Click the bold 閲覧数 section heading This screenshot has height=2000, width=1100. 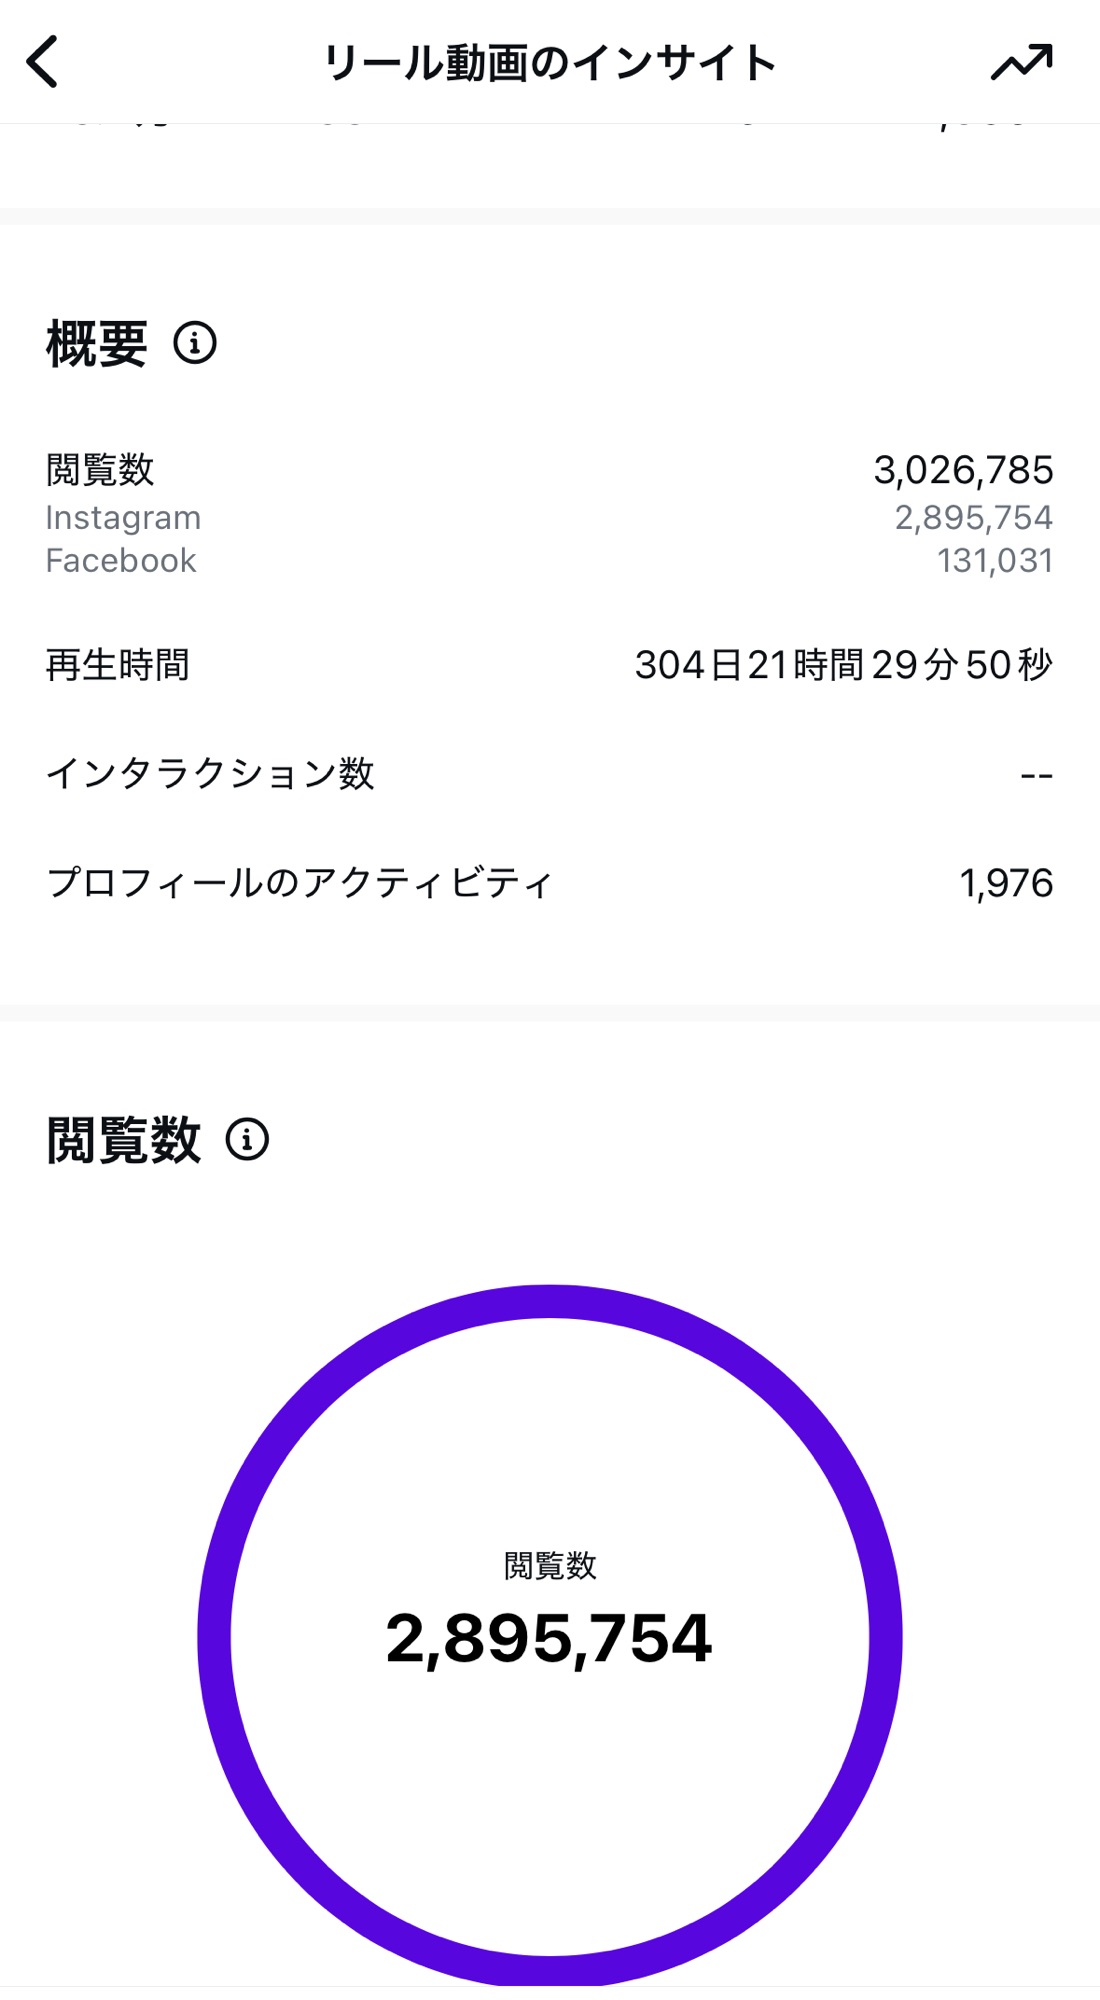[x=124, y=1140]
